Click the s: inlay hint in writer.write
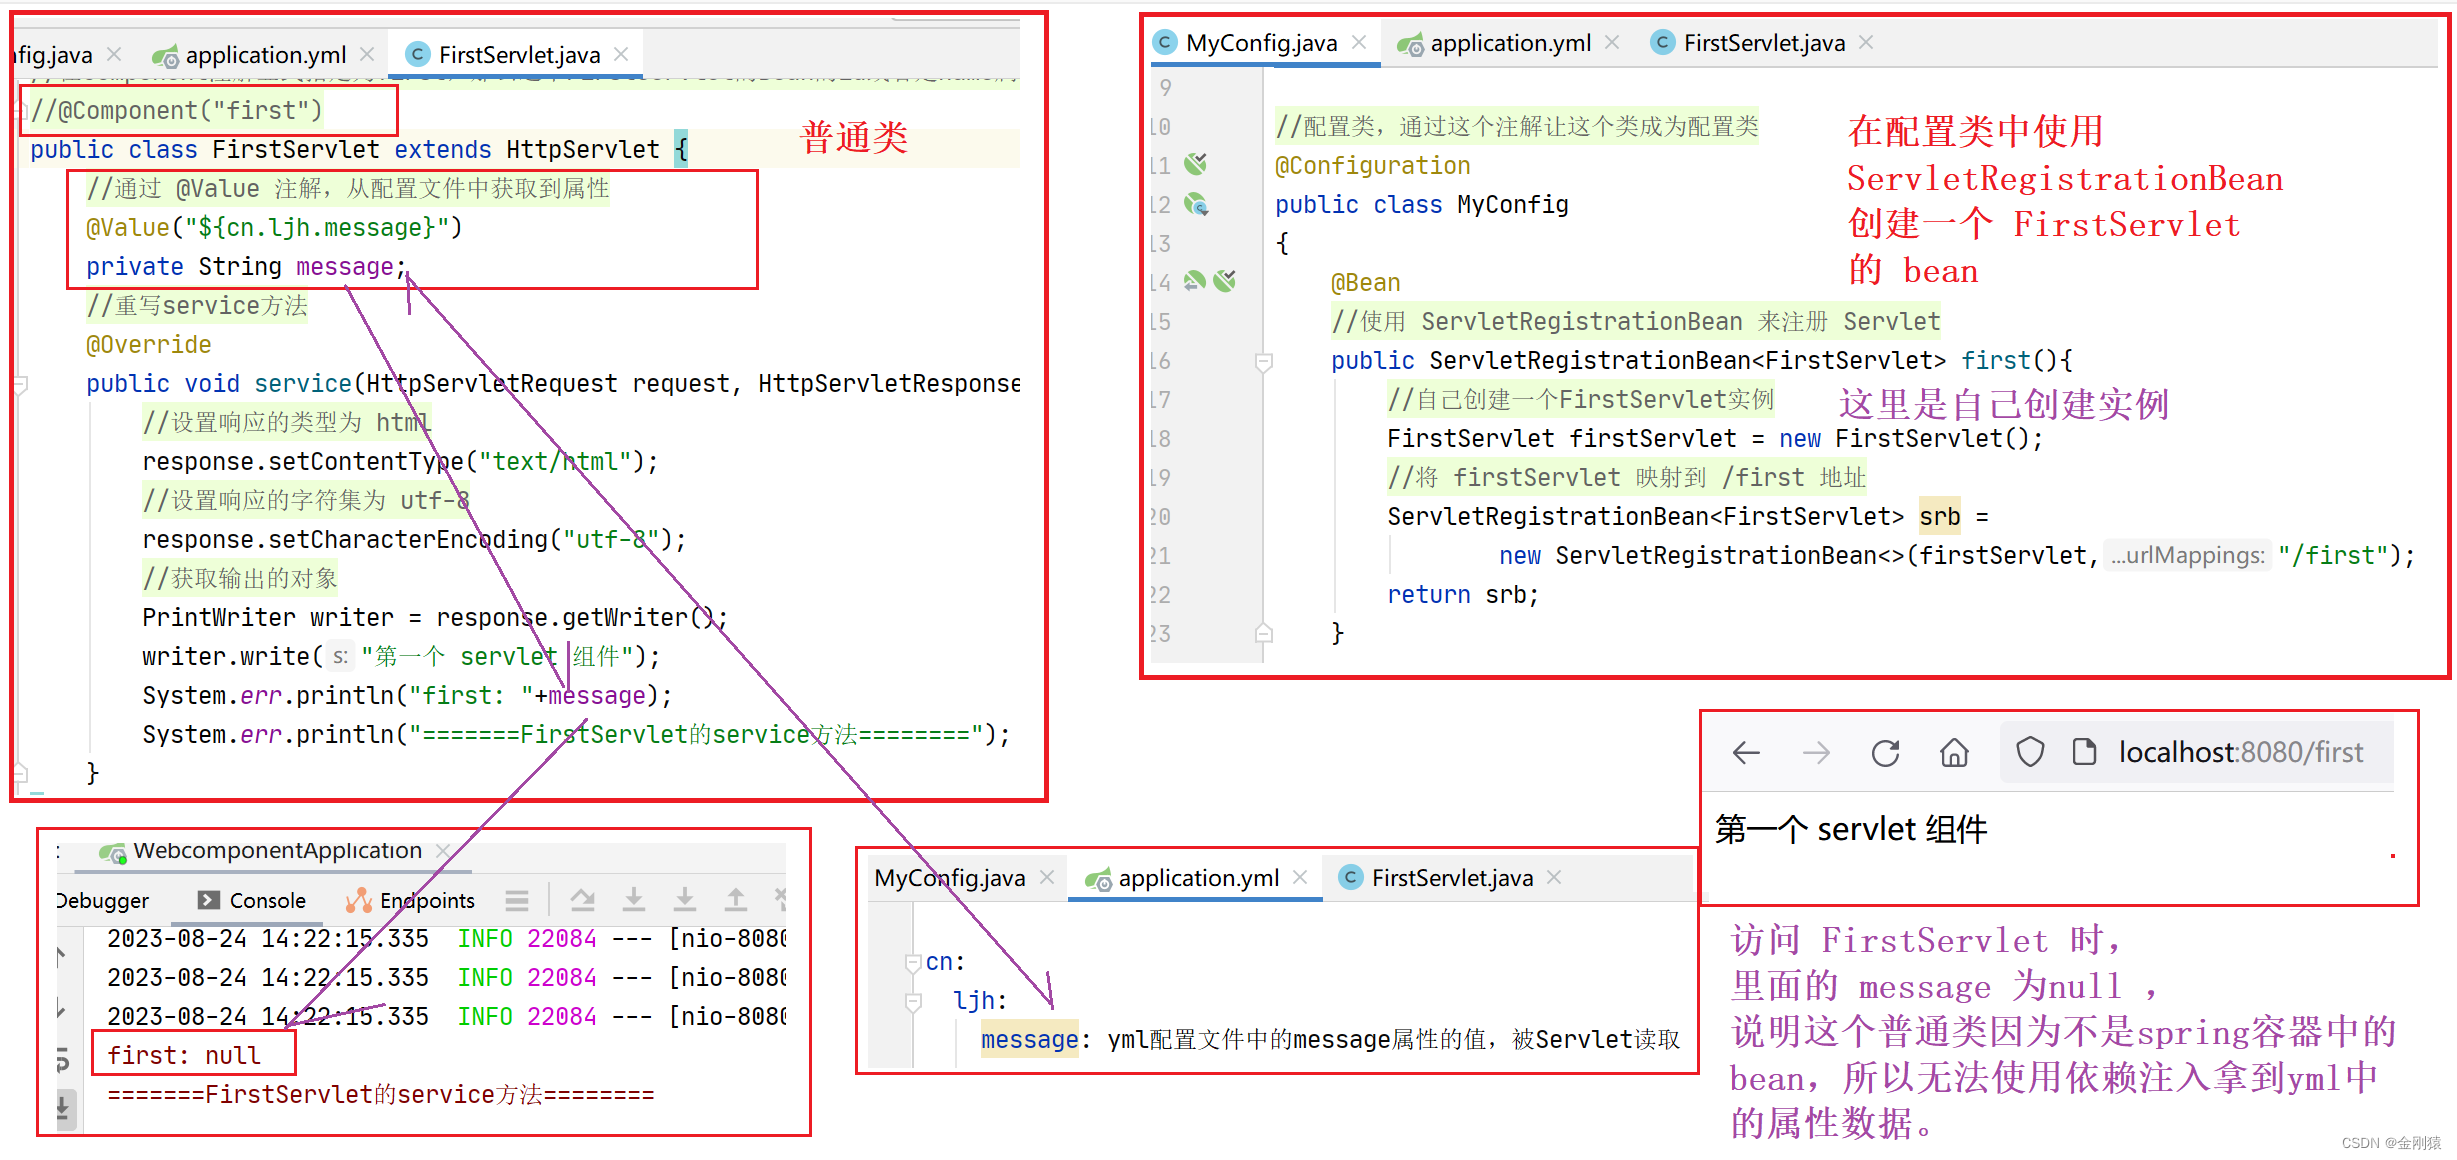This screenshot has height=1160, width=2457. [341, 657]
